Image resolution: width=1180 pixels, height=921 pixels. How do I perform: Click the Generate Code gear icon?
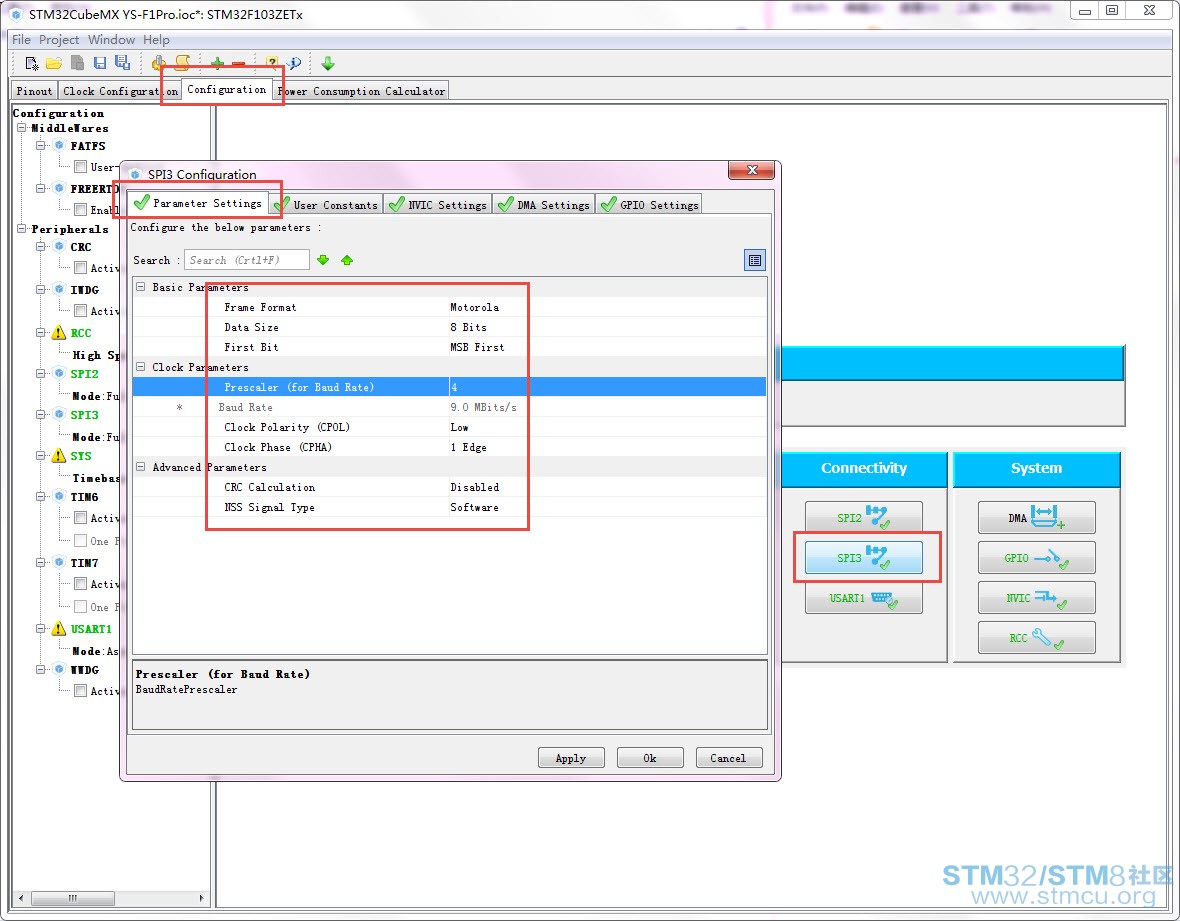159,63
